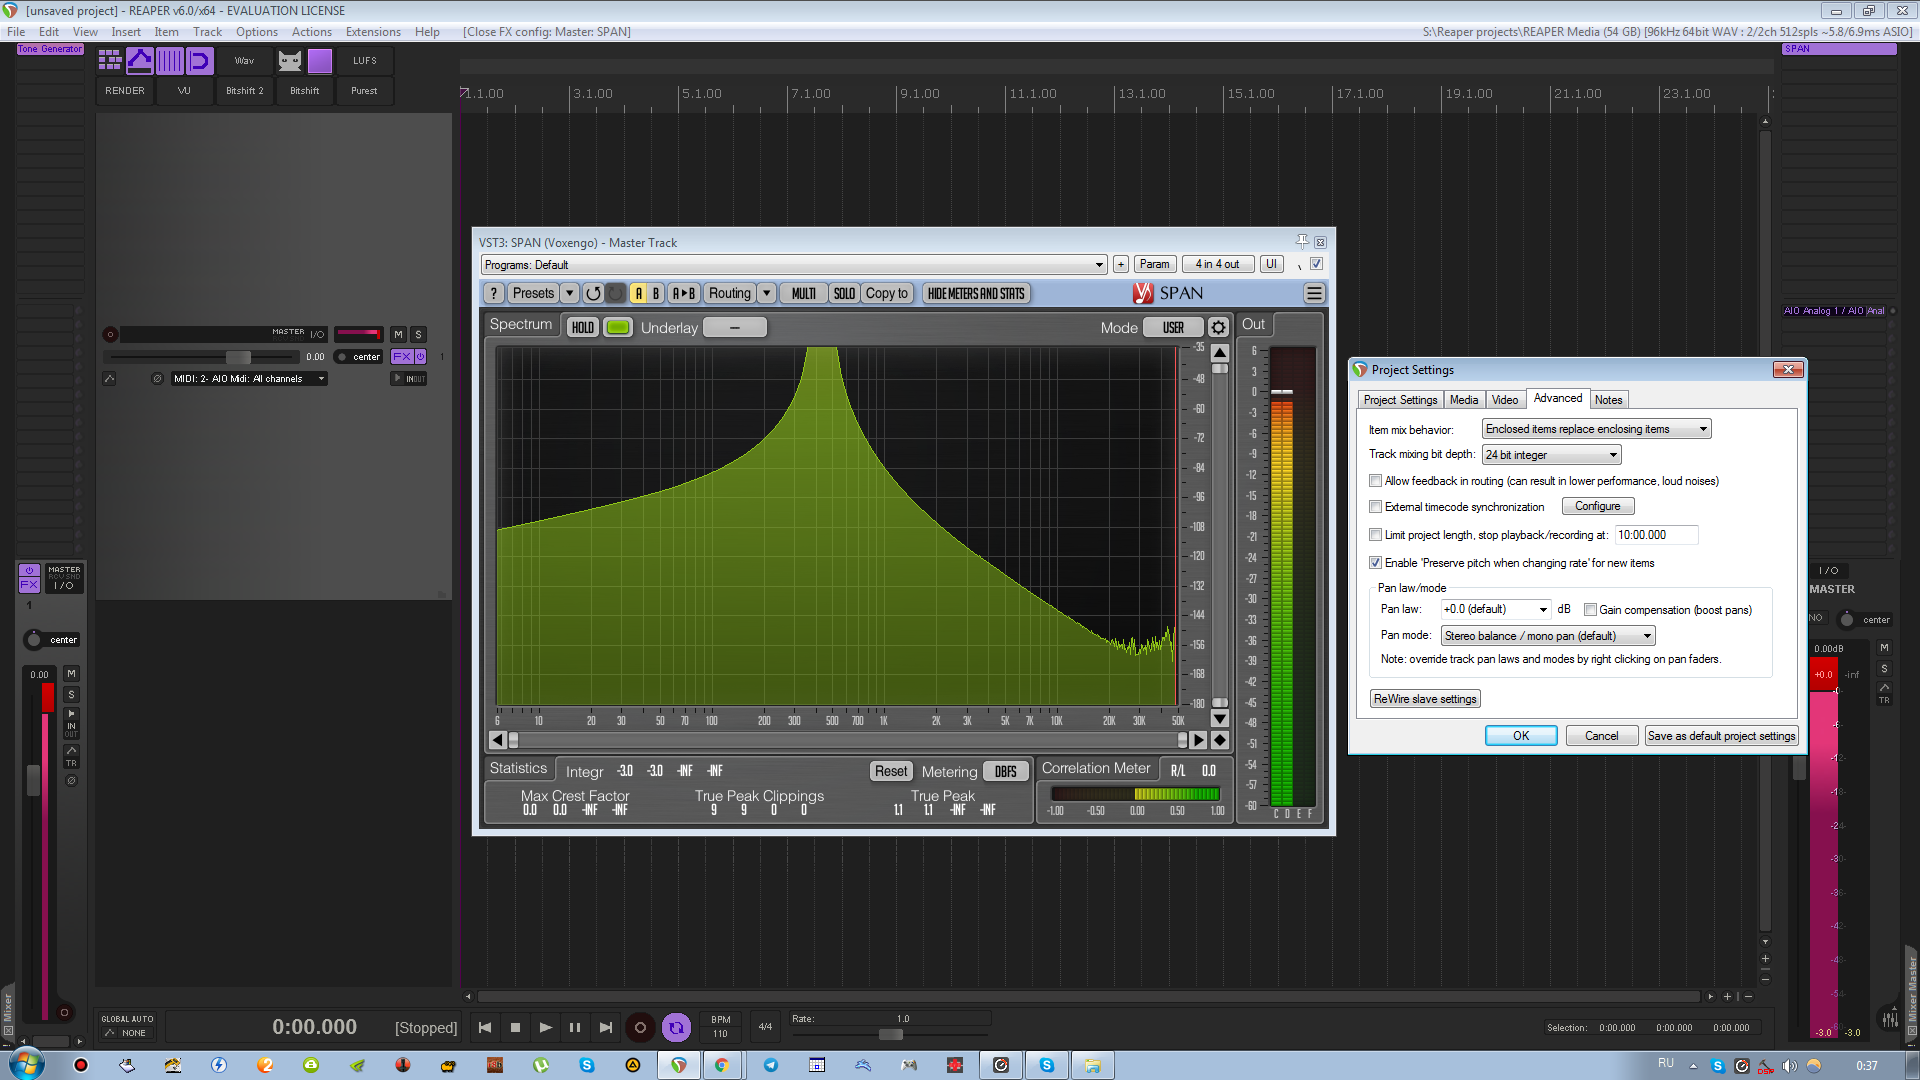This screenshot has width=1920, height=1080.
Task: Add new program with plus button
Action: [1121, 264]
